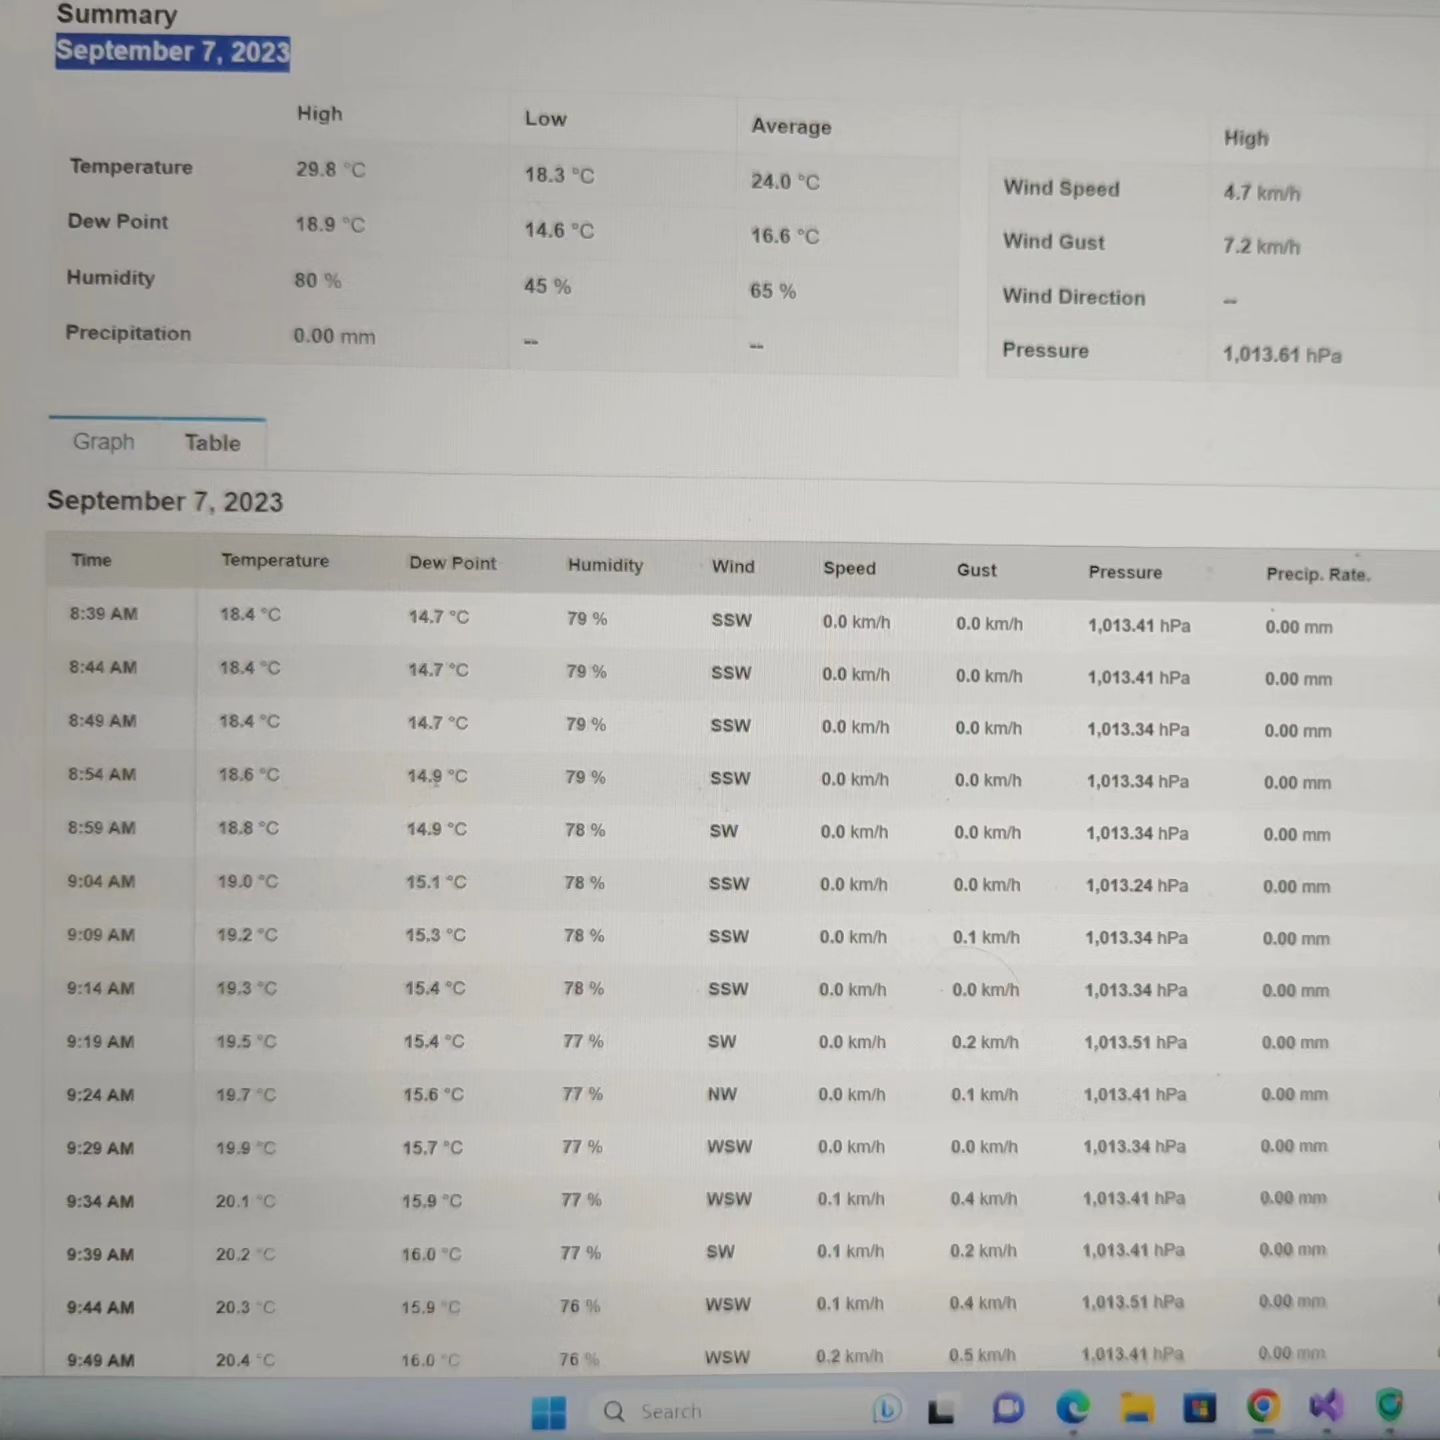Open Microsoft Store from taskbar
Screen dimensions: 1440x1440
(1199, 1408)
